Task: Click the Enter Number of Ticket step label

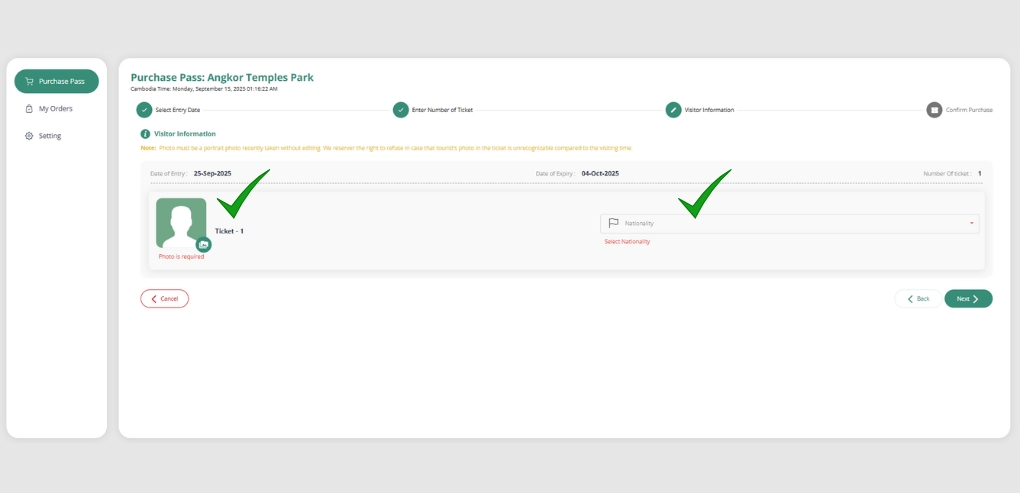Action: (442, 110)
